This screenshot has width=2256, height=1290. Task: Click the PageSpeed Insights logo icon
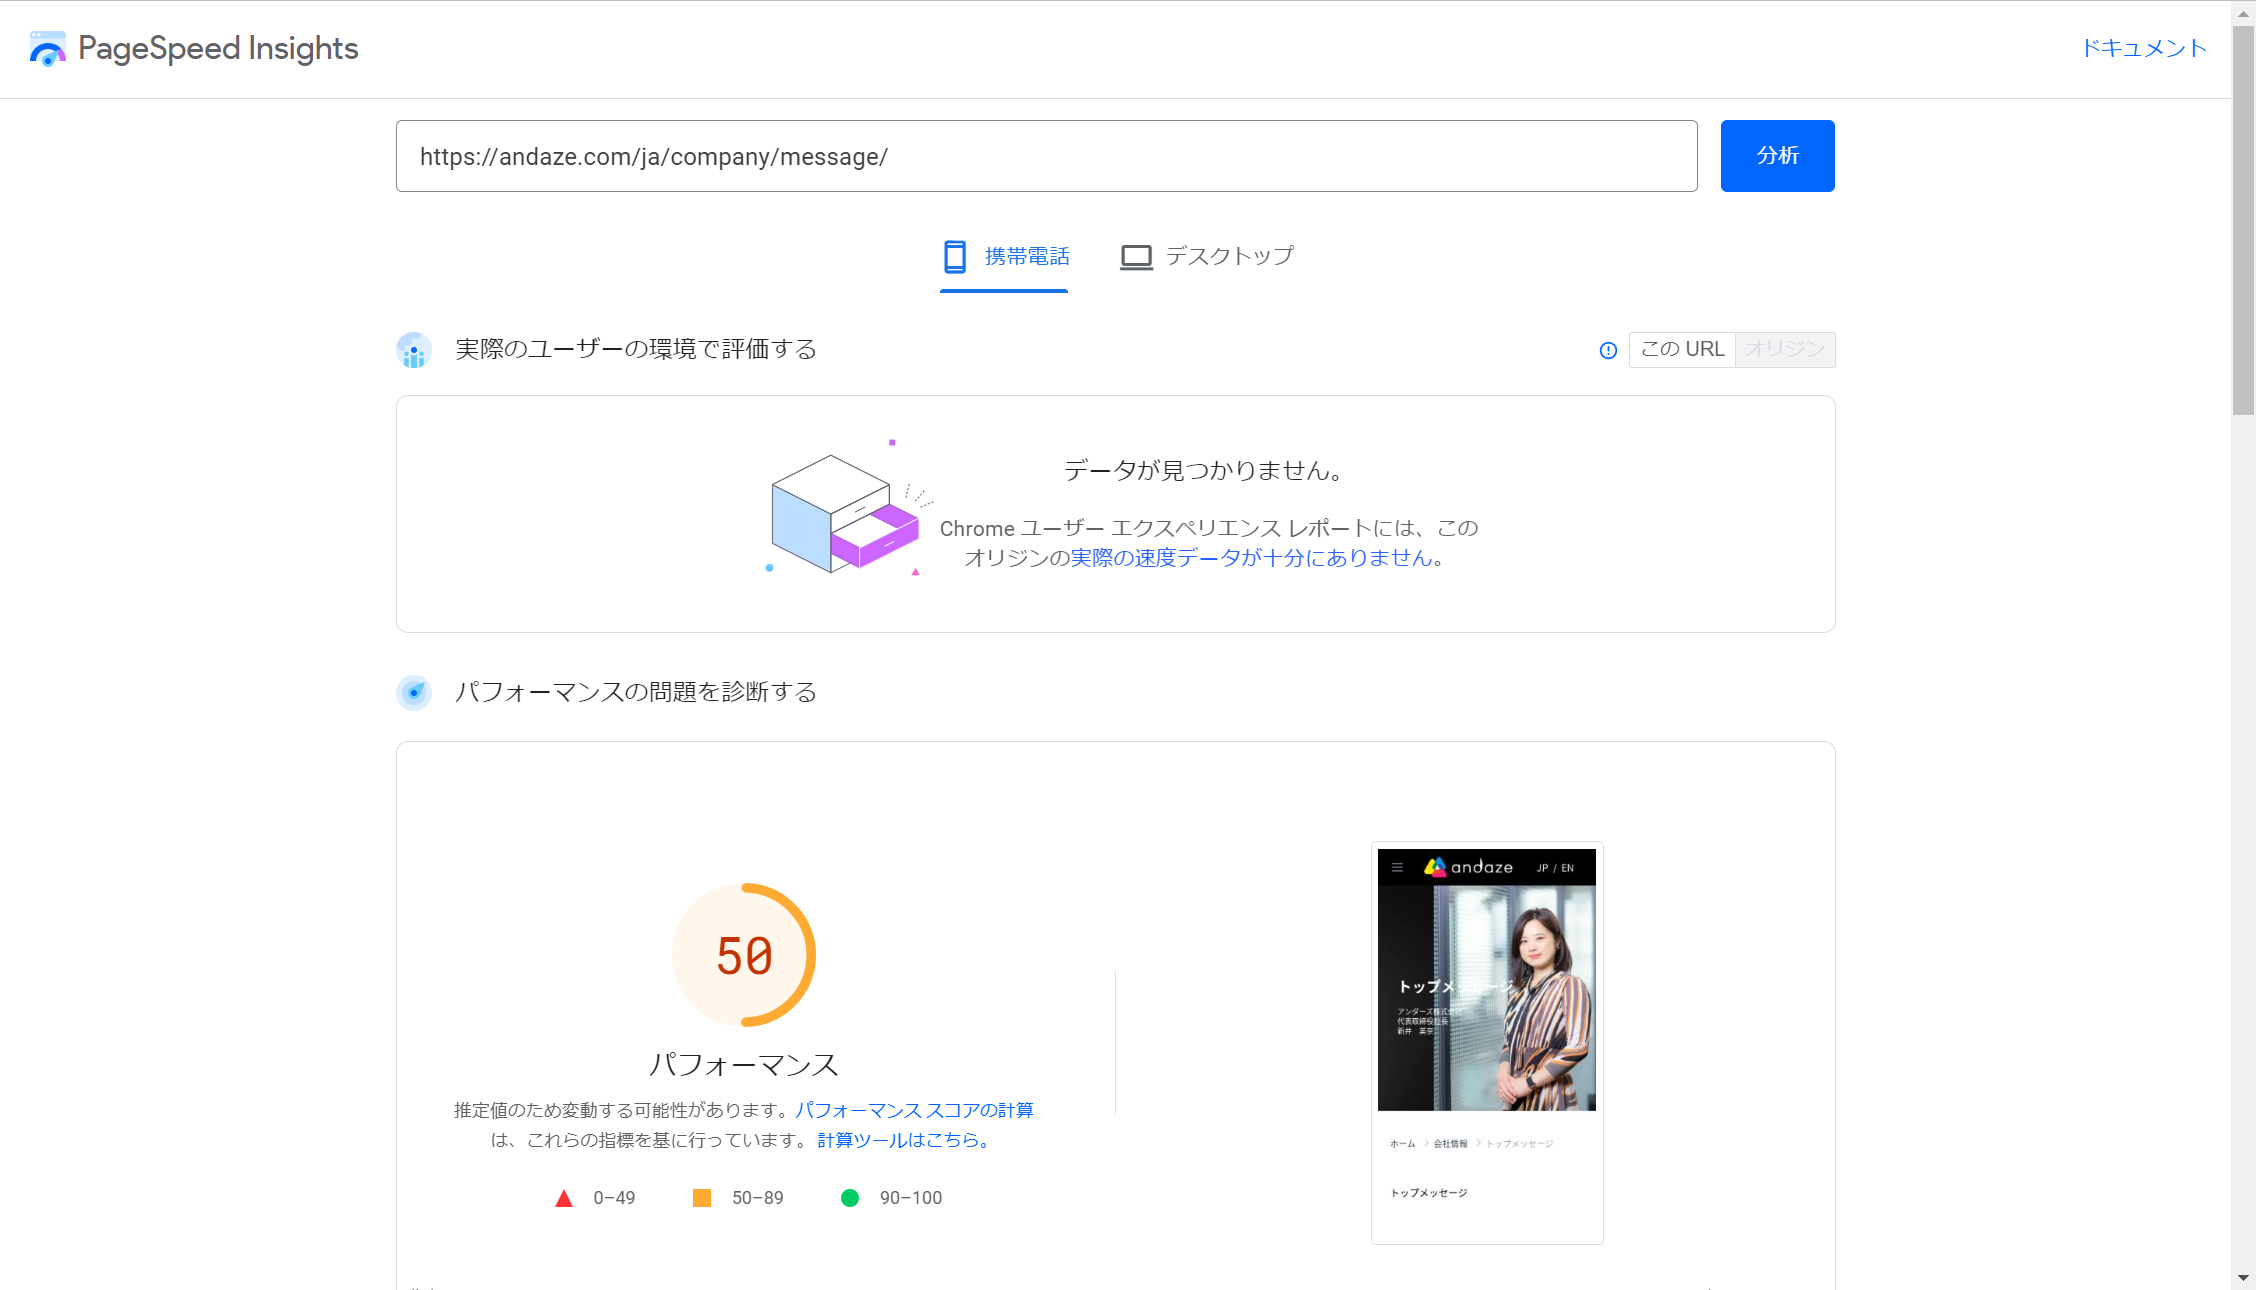pyautogui.click(x=47, y=47)
